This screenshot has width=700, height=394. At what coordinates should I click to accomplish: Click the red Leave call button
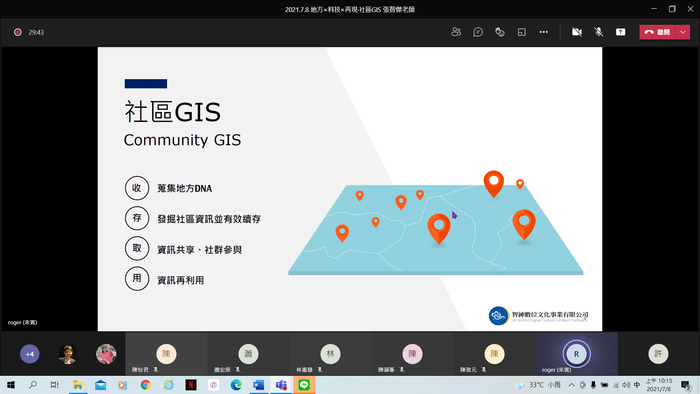pyautogui.click(x=658, y=32)
